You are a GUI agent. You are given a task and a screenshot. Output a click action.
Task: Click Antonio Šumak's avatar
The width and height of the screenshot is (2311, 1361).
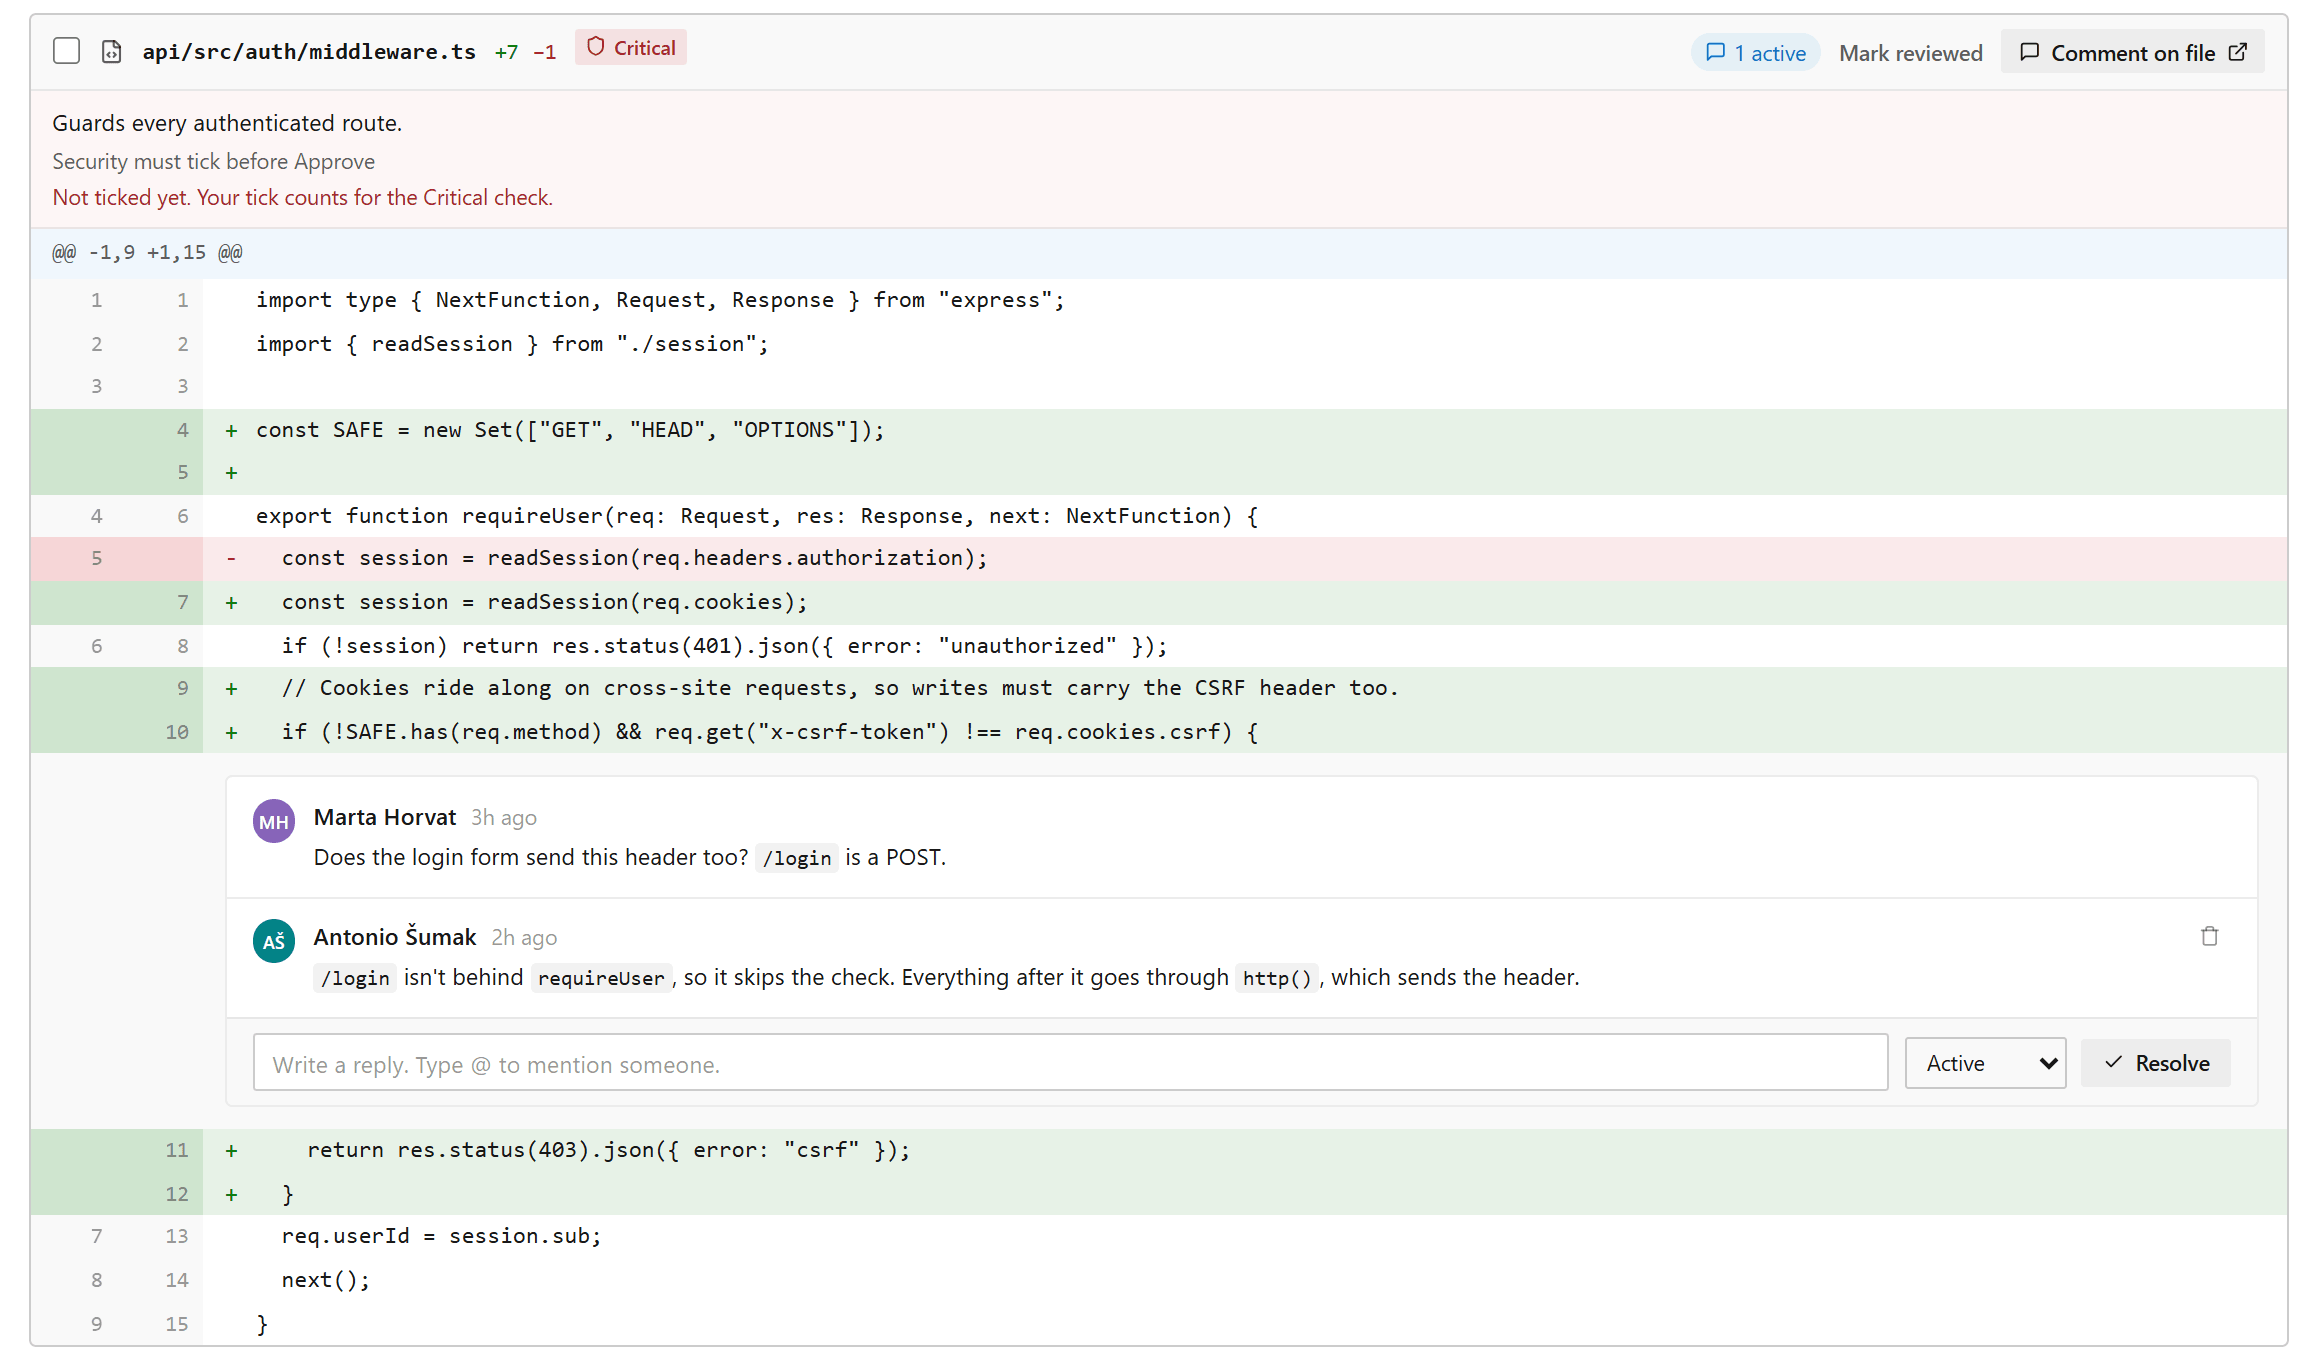point(273,941)
